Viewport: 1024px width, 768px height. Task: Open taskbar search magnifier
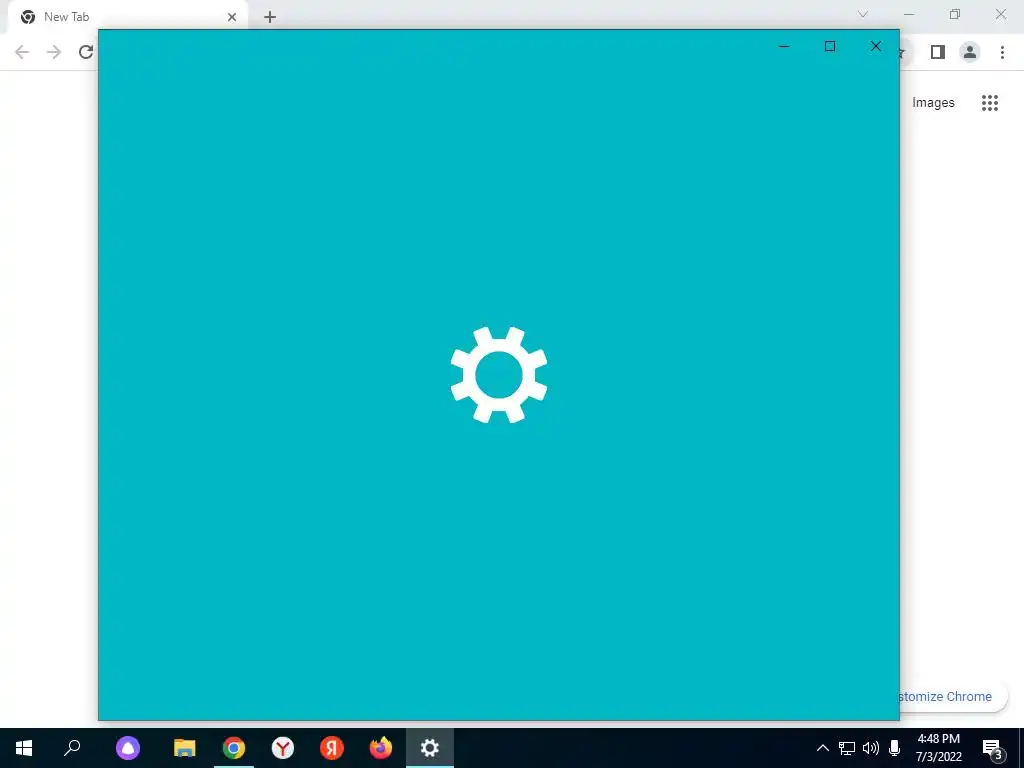72,747
